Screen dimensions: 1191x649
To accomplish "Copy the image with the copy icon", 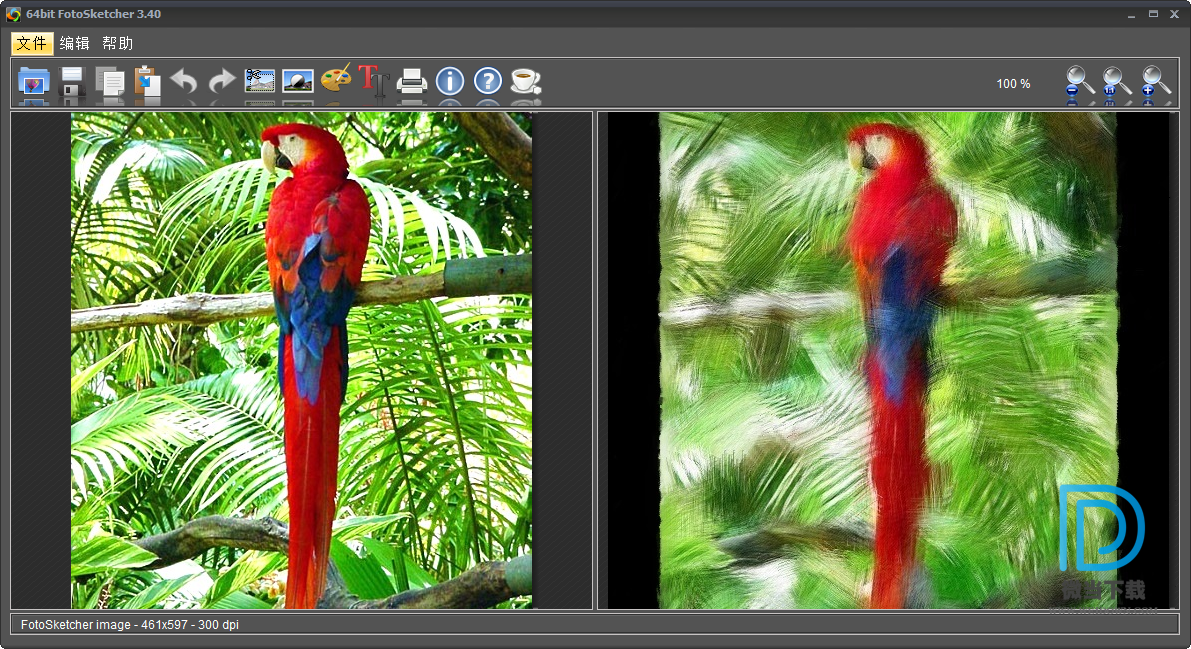I will (x=109, y=82).
